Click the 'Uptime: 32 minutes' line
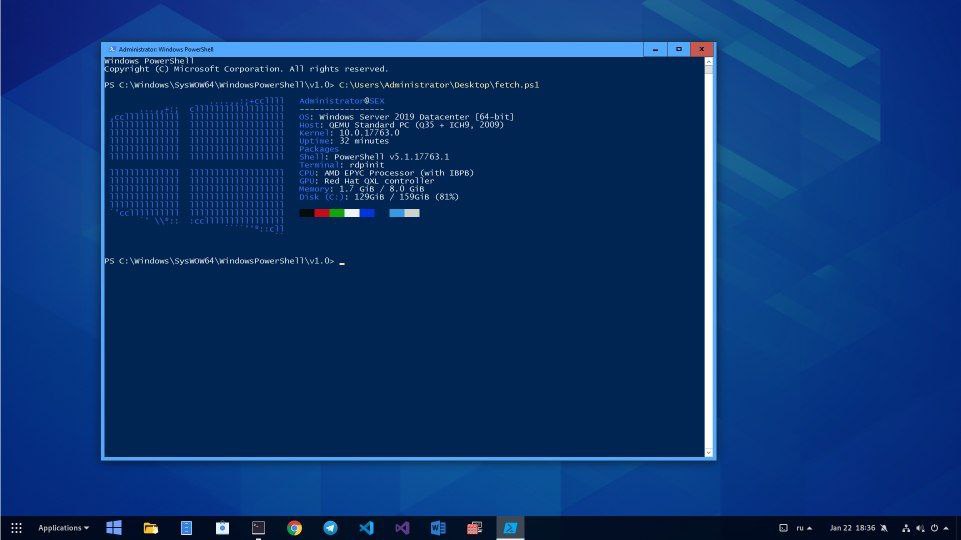This screenshot has width=961, height=540. pos(344,141)
